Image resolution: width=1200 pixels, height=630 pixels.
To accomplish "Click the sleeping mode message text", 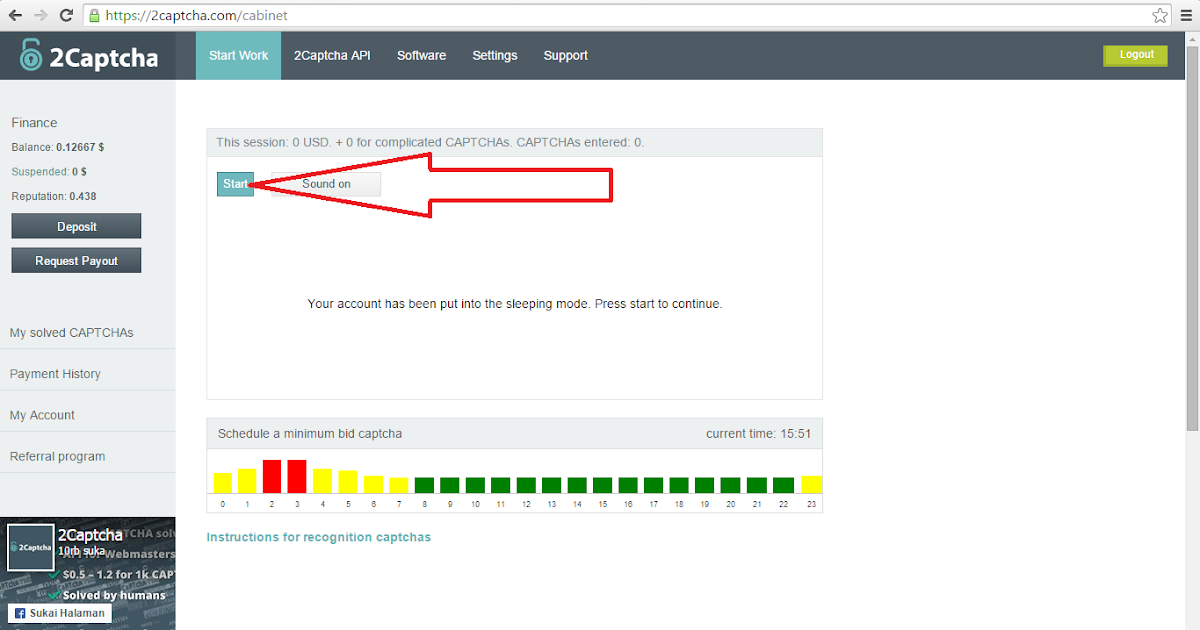I will pyautogui.click(x=515, y=303).
